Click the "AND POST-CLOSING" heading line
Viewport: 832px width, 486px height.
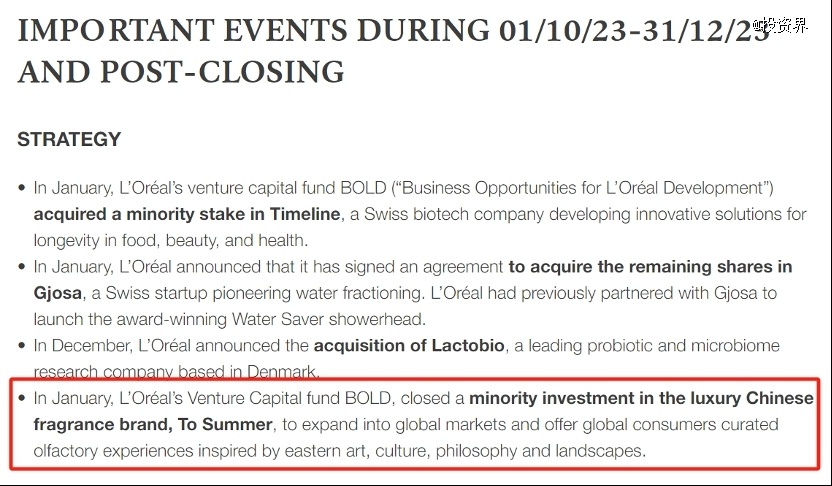181,72
